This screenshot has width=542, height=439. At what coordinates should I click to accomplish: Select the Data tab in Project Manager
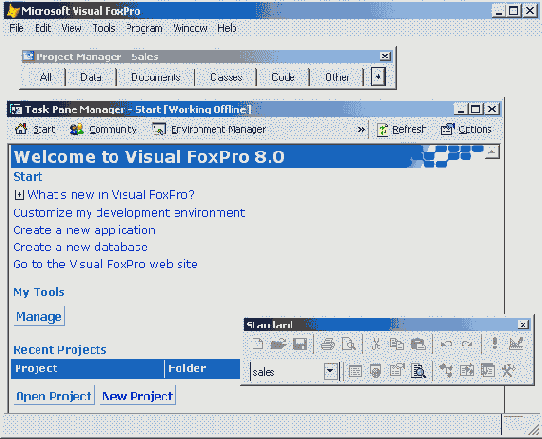91,77
